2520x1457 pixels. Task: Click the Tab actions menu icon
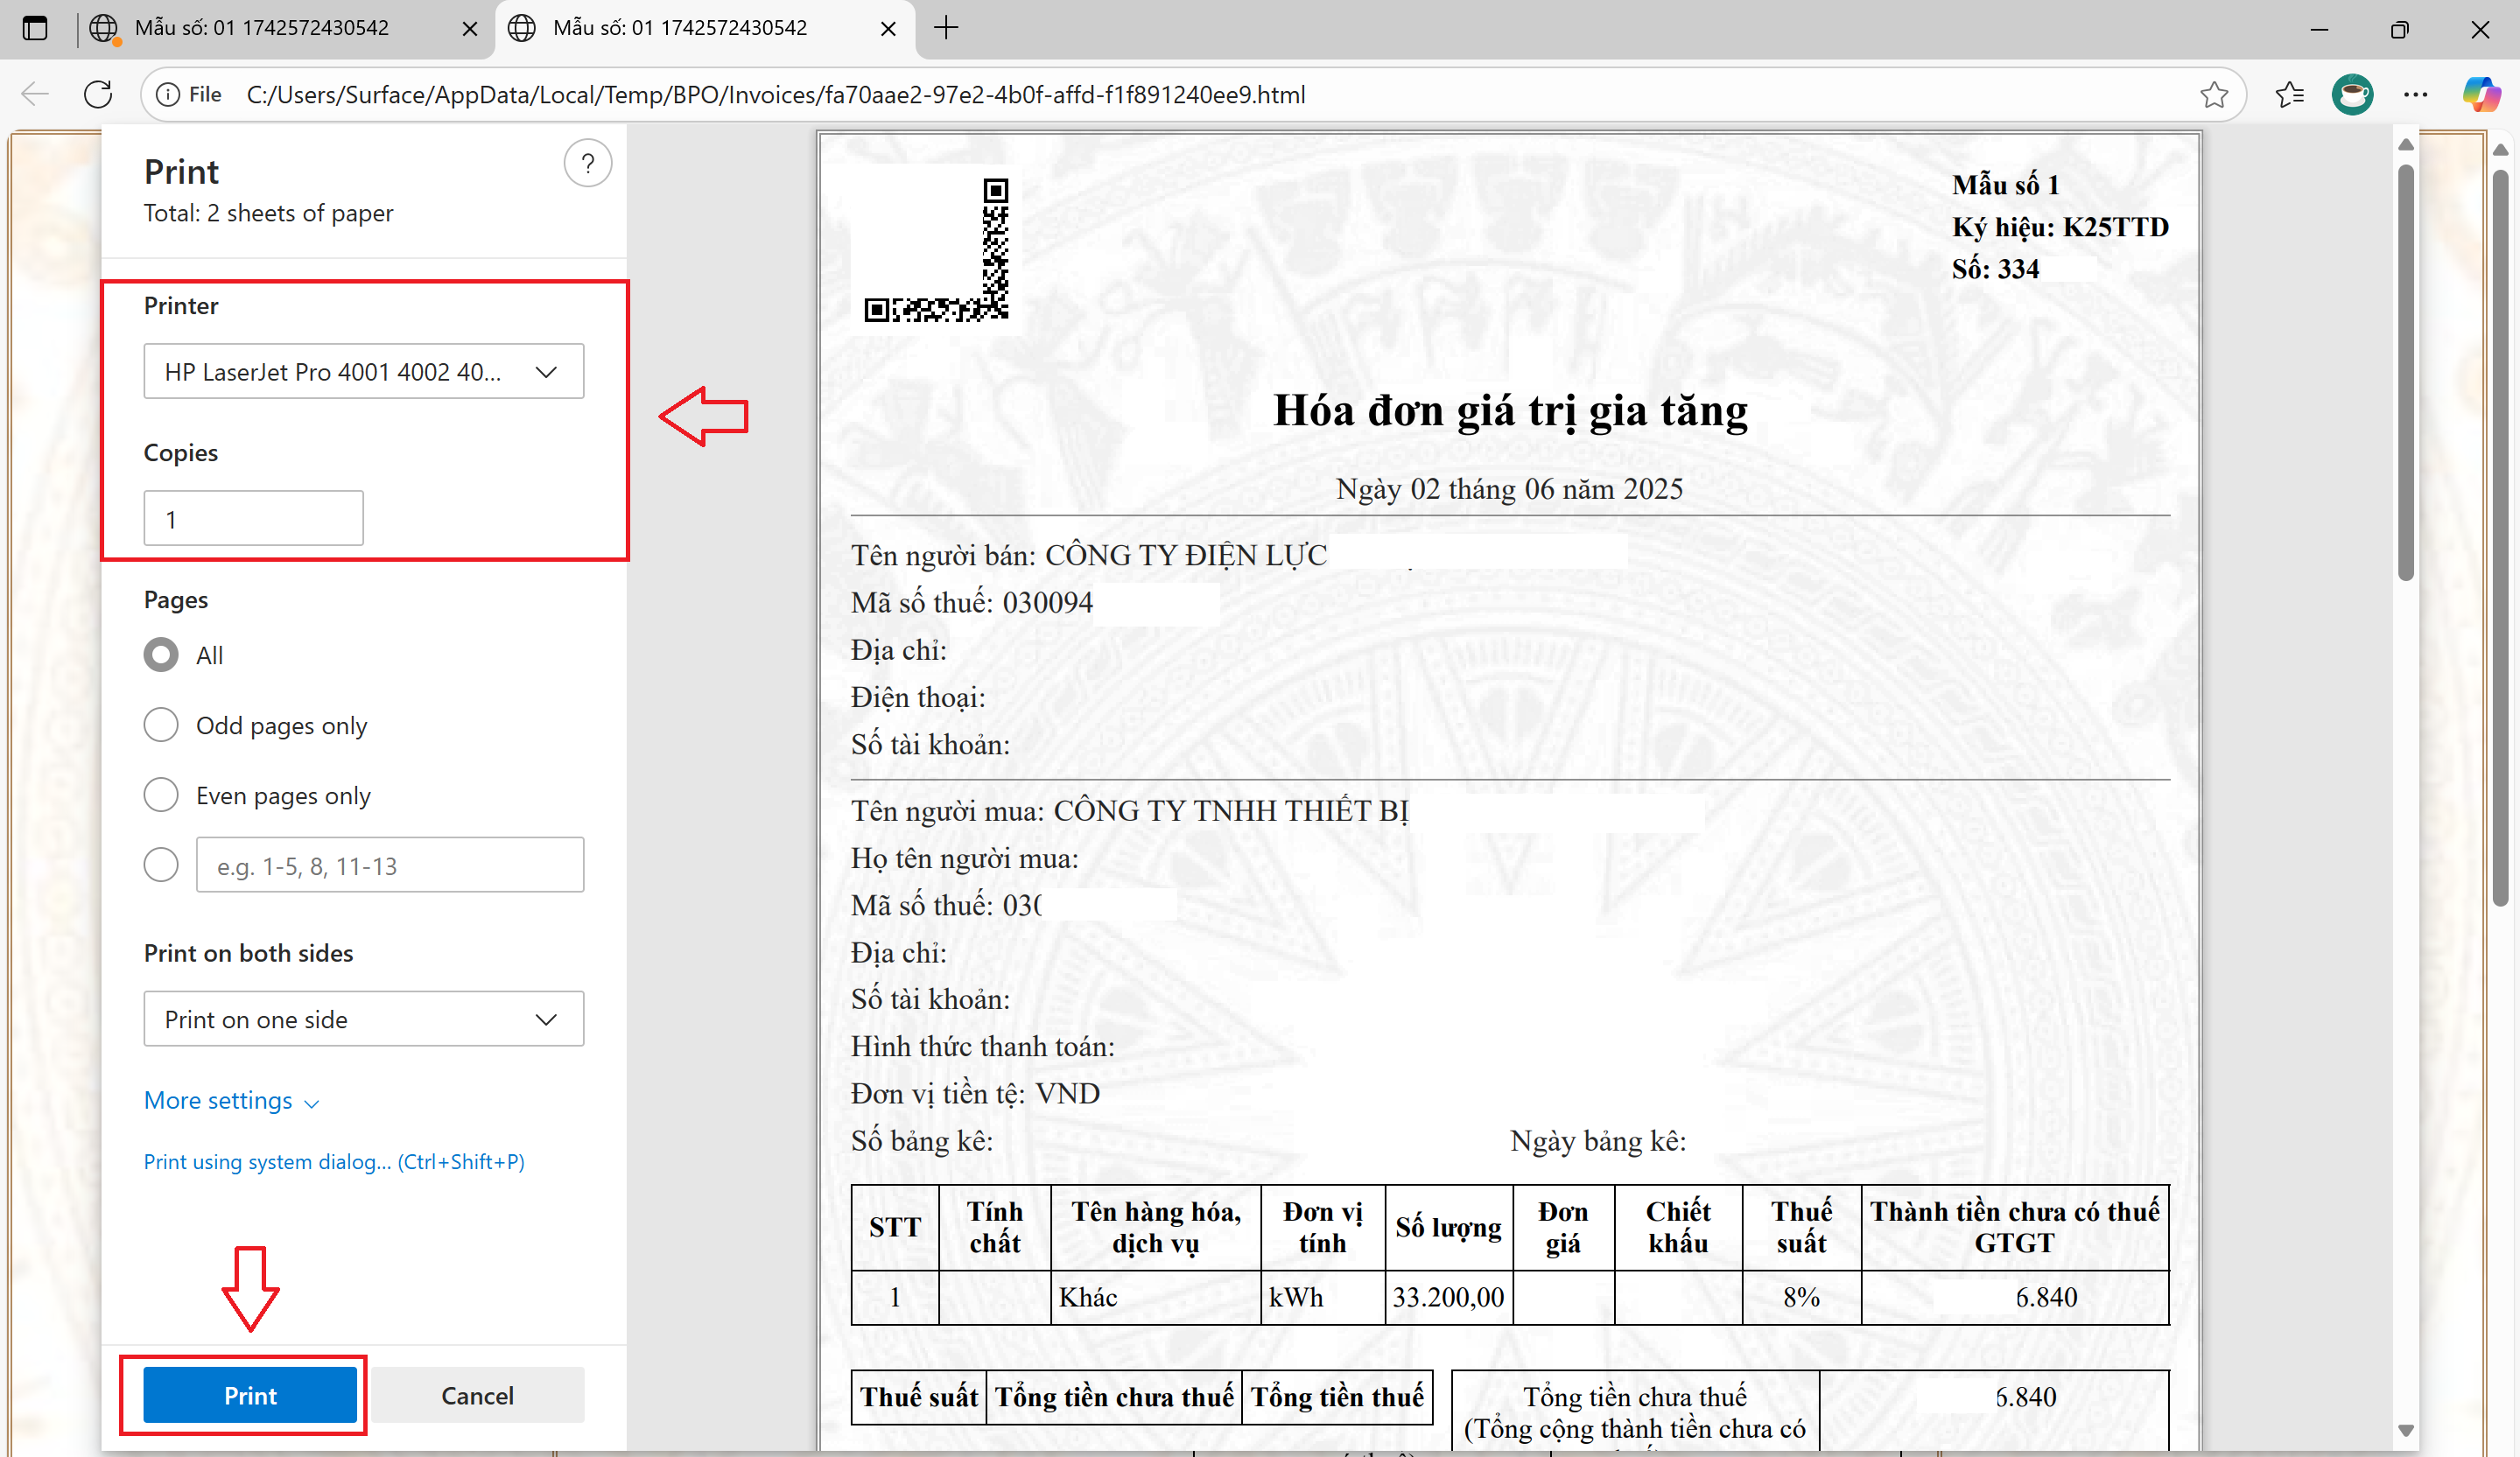coord(35,28)
